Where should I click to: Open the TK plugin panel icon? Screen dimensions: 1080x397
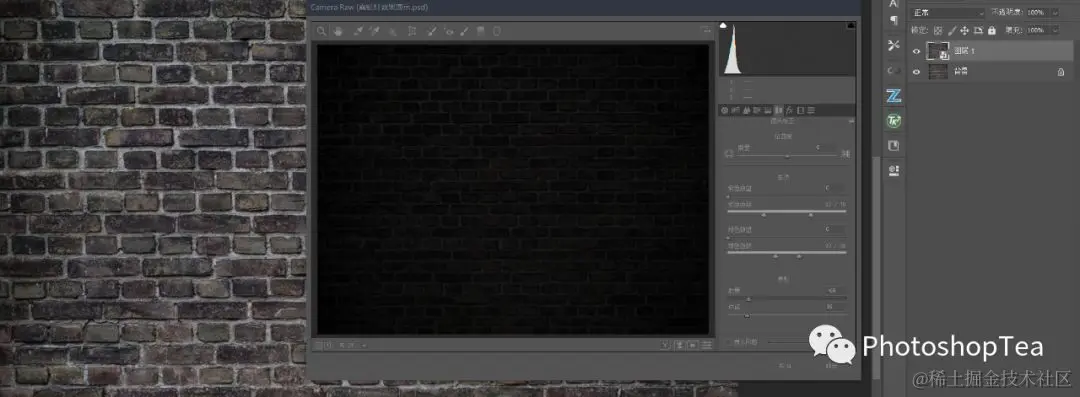click(x=894, y=121)
